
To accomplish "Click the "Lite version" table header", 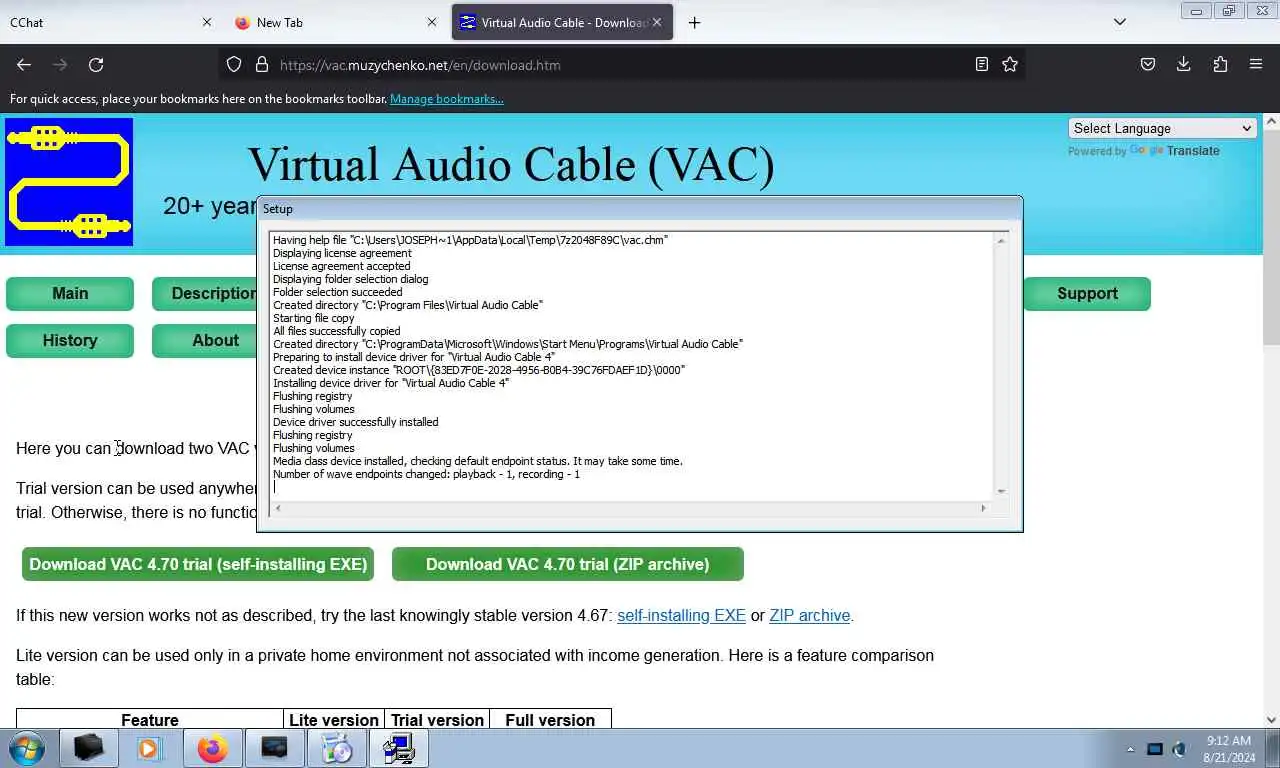I will 334,720.
